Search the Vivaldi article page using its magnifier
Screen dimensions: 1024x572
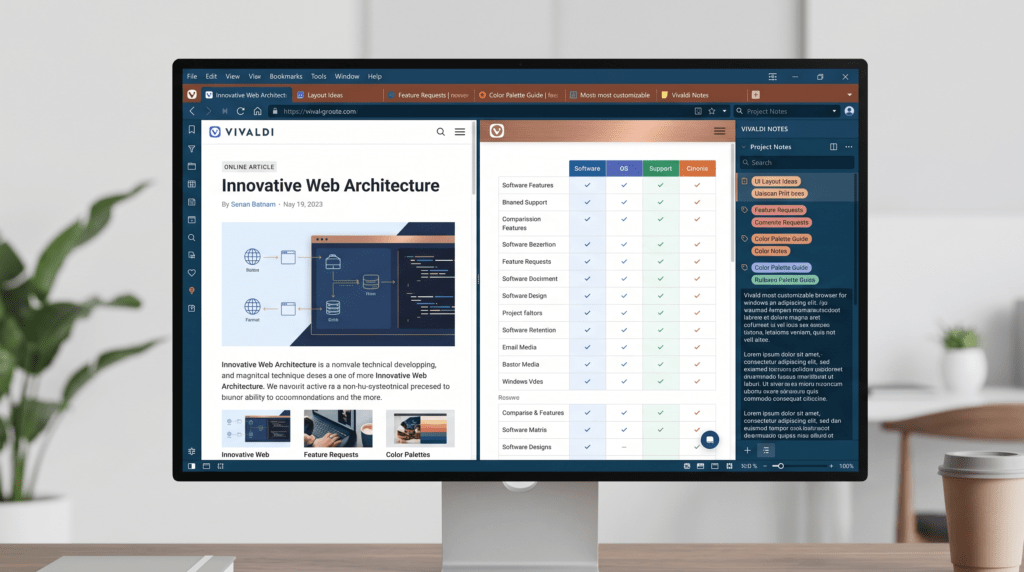441,132
